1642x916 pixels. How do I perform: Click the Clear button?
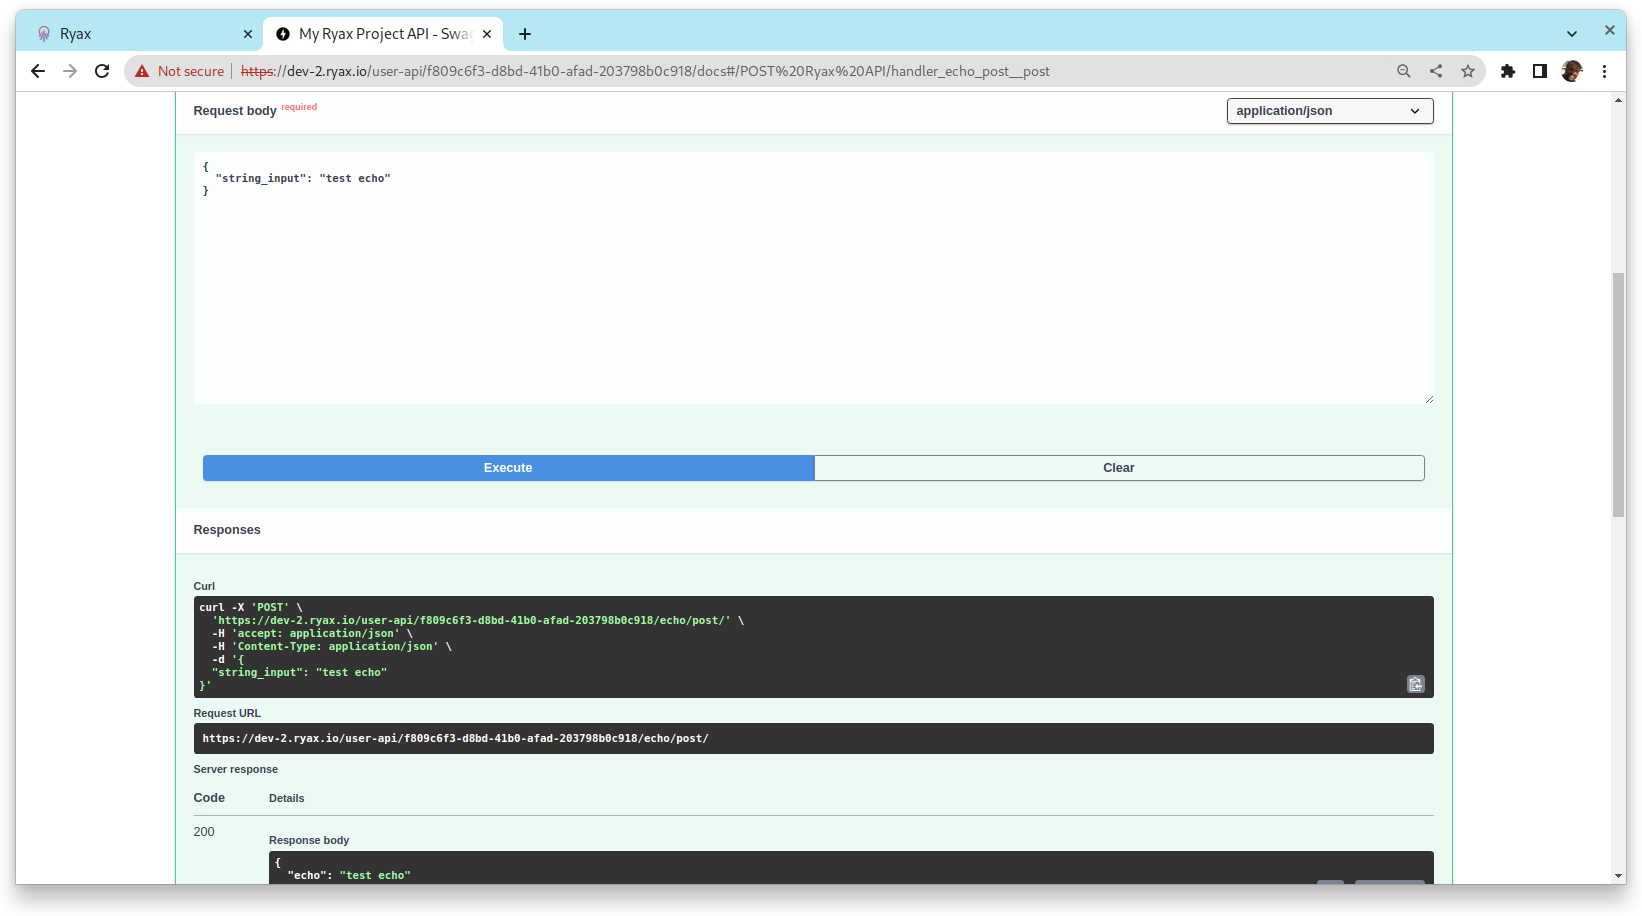click(1118, 468)
